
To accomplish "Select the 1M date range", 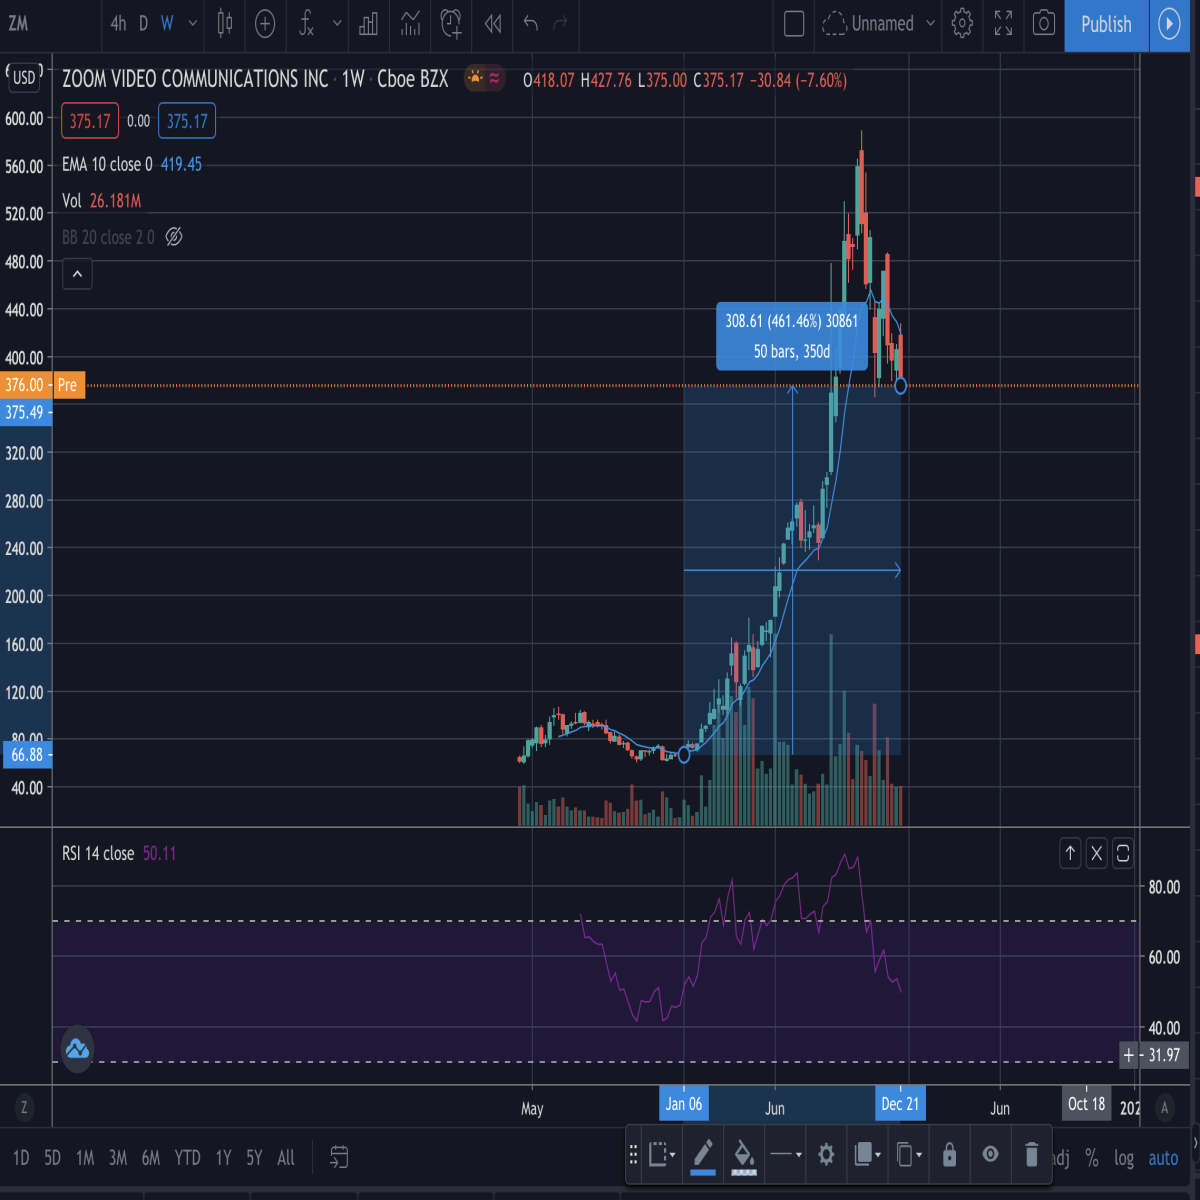I will click(x=85, y=1158).
